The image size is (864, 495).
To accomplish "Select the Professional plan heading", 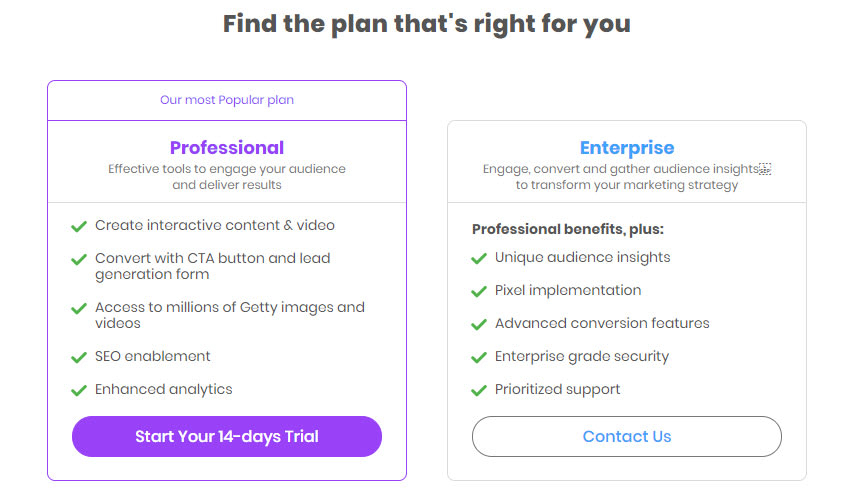I will tap(227, 148).
